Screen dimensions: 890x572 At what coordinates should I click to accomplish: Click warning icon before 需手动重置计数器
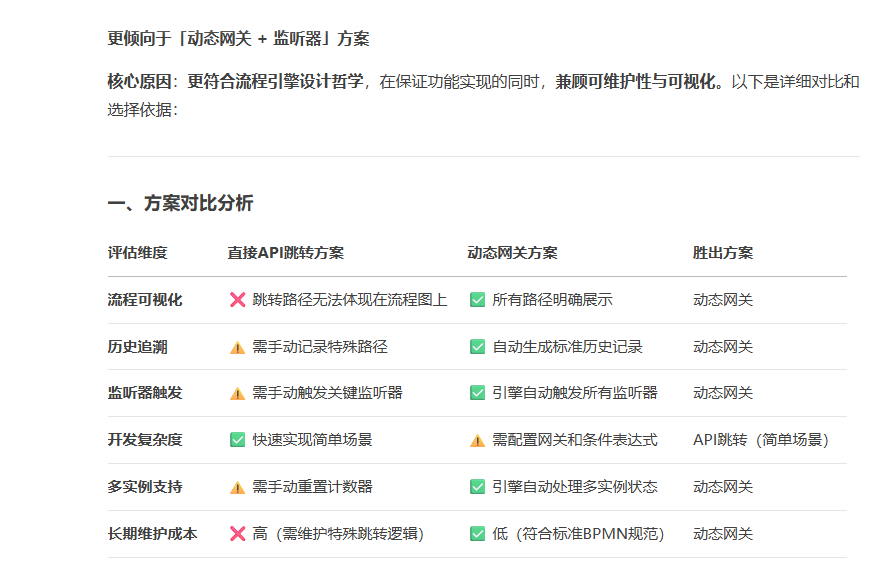237,487
